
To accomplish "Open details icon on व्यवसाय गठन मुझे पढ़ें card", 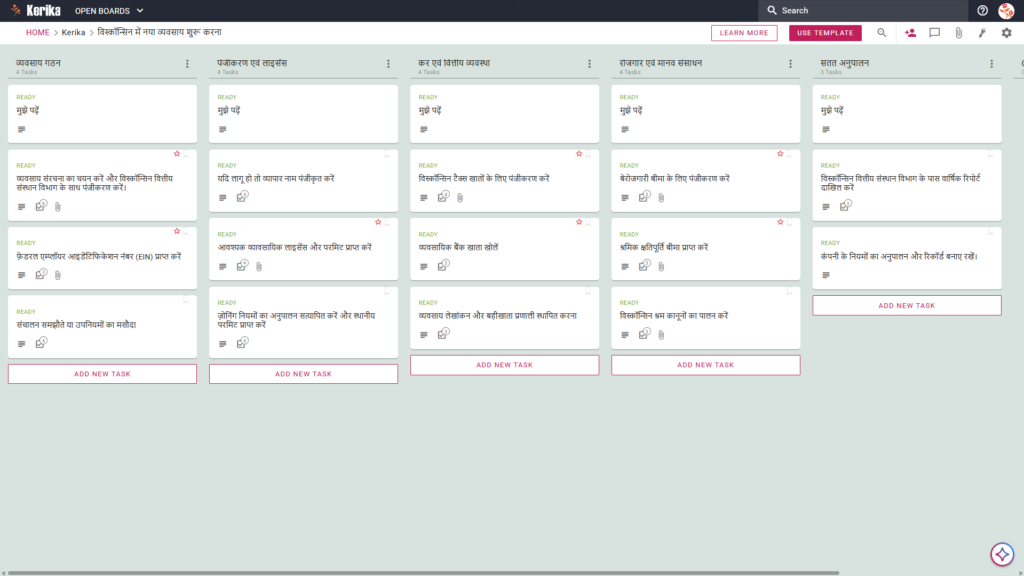I will [22, 130].
